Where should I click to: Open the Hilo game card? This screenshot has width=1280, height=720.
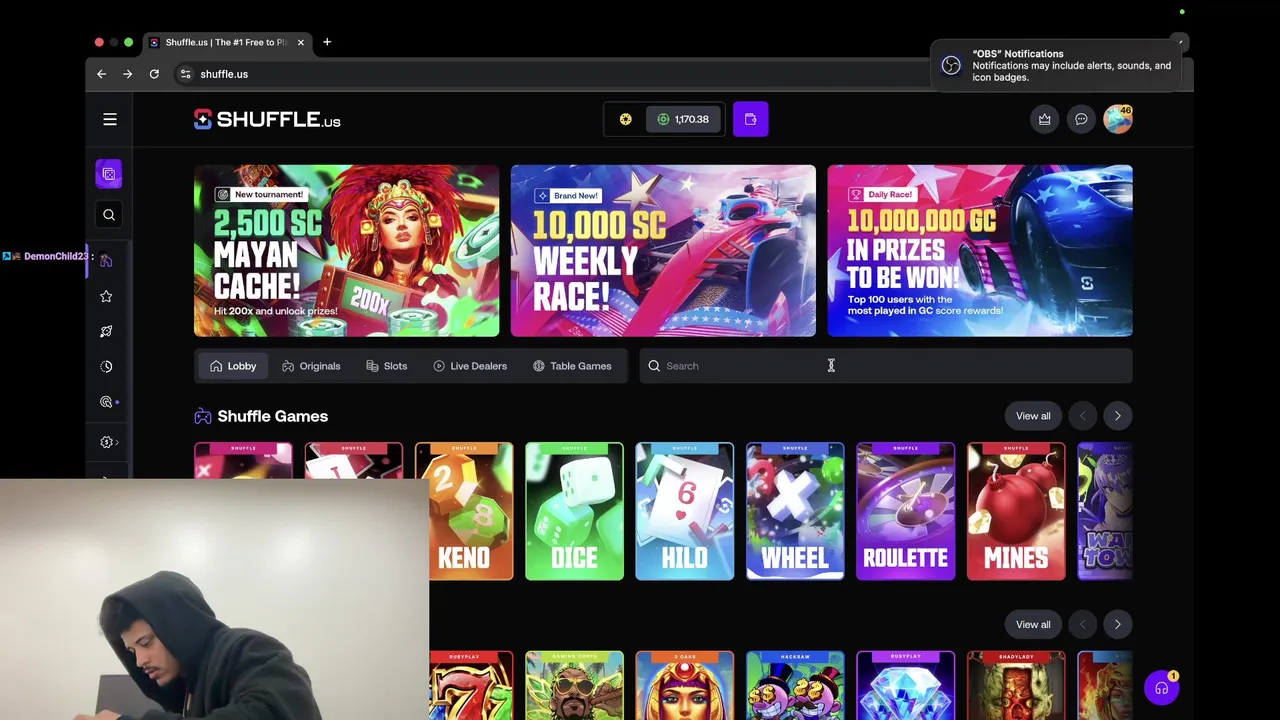coord(684,511)
